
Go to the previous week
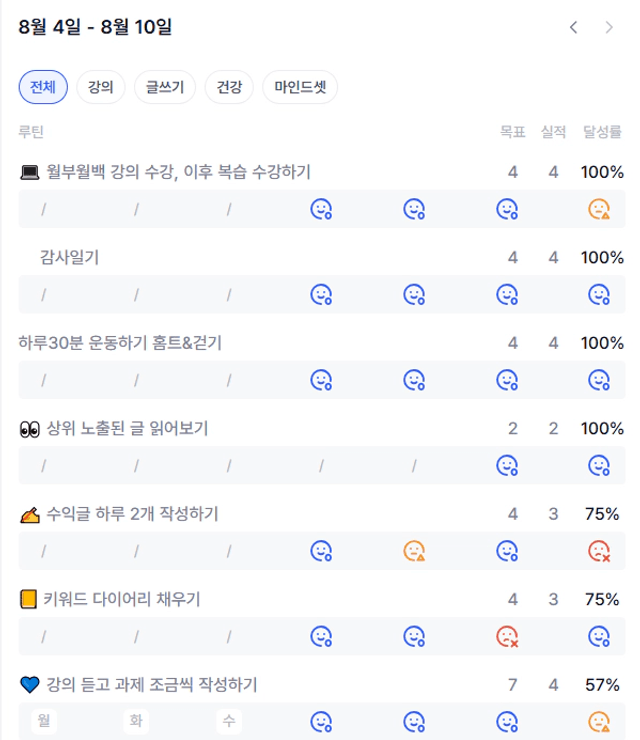pos(573,28)
